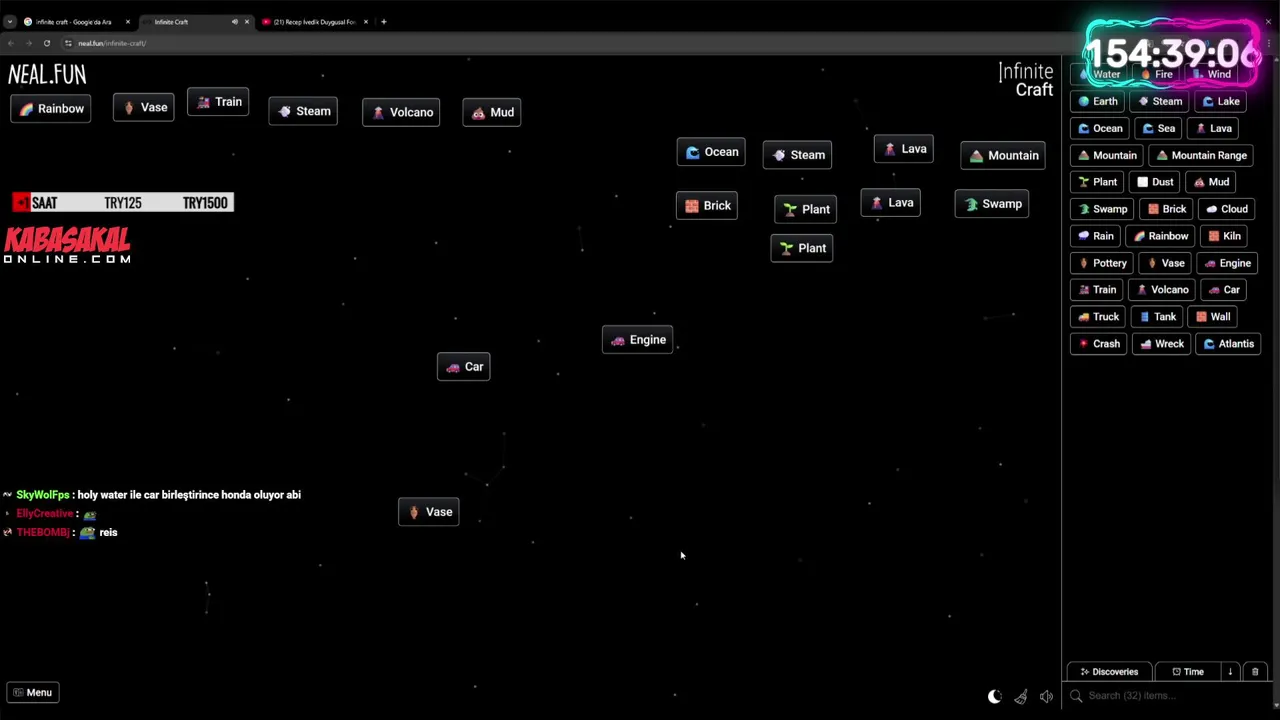The image size is (1280, 720).
Task: Choose Mud from the sidebar list
Action: (1211, 182)
